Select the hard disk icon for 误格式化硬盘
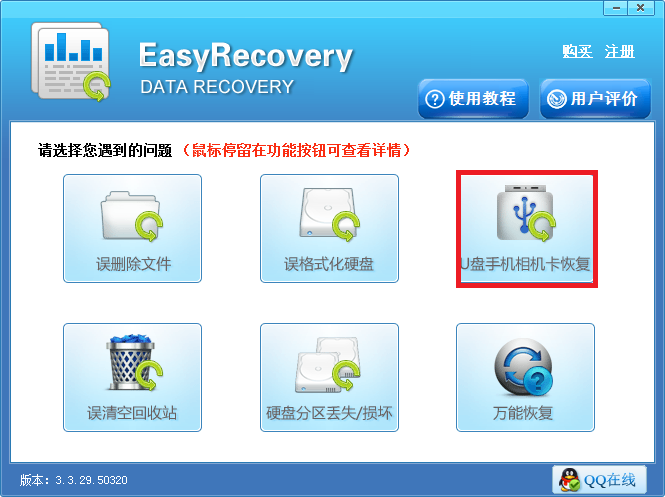 pyautogui.click(x=329, y=214)
